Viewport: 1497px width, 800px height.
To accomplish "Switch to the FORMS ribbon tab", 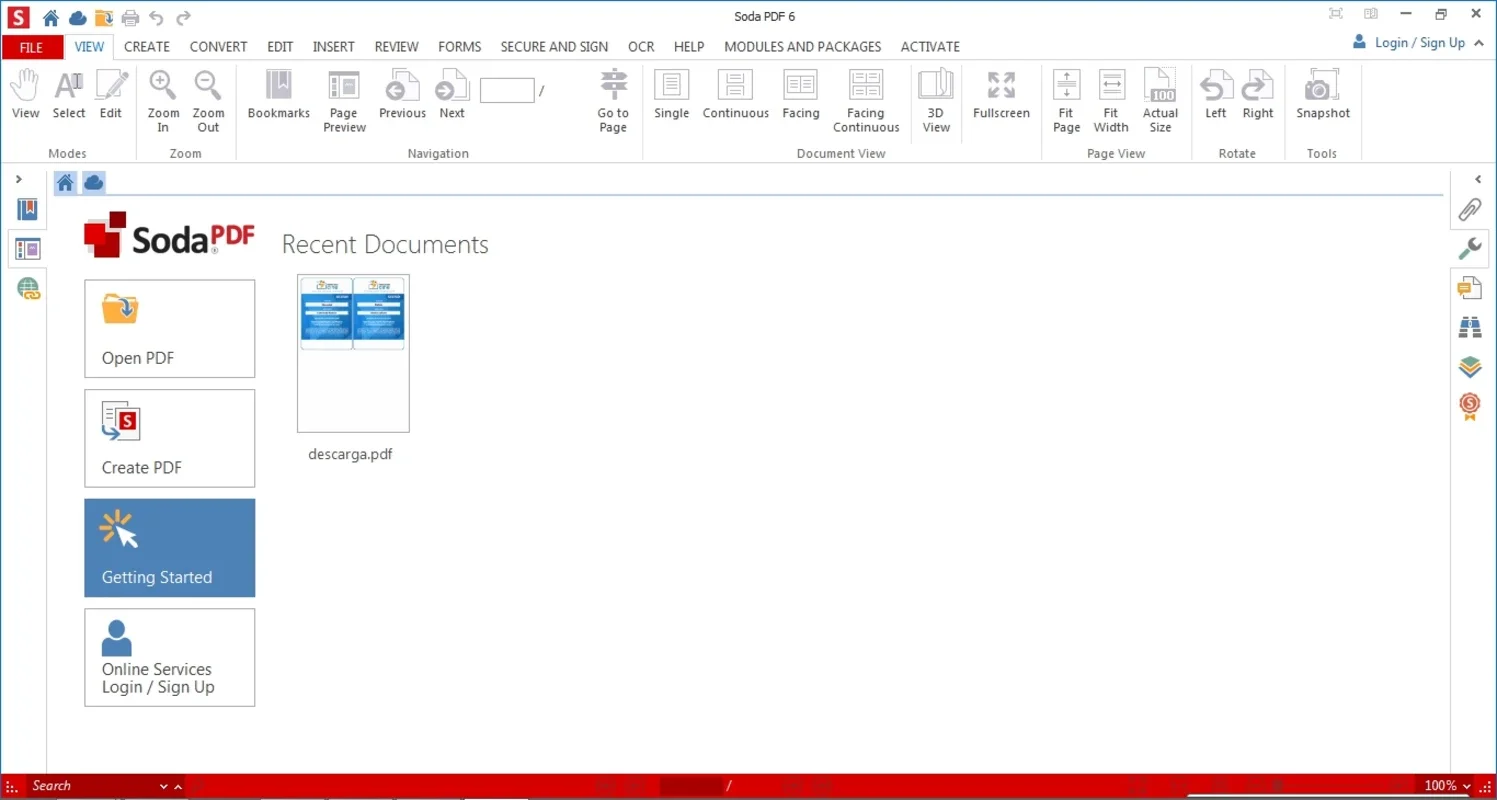I will point(460,47).
